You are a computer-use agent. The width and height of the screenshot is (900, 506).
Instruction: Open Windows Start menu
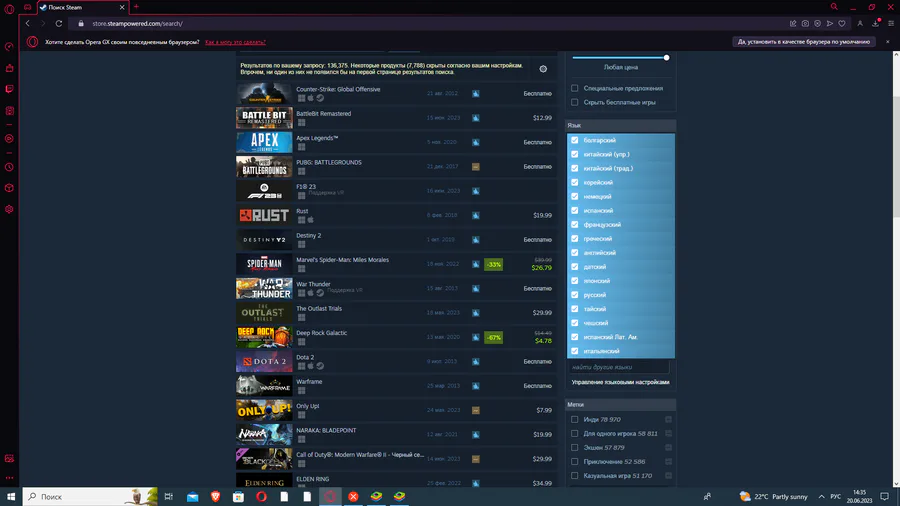pyautogui.click(x=11, y=496)
